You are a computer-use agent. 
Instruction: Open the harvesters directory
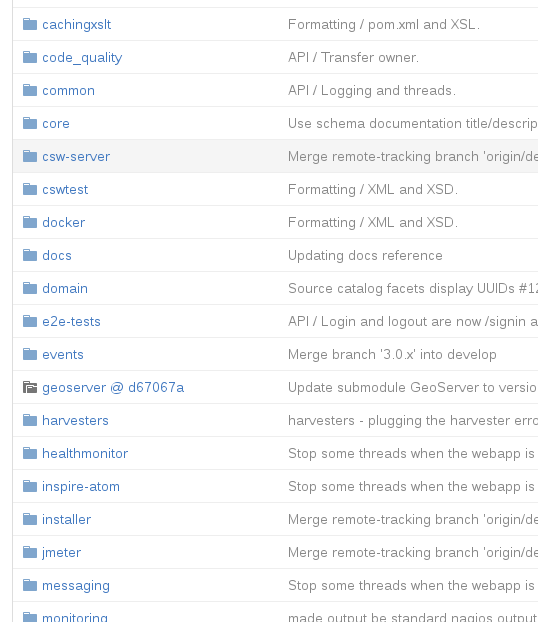[x=75, y=420]
